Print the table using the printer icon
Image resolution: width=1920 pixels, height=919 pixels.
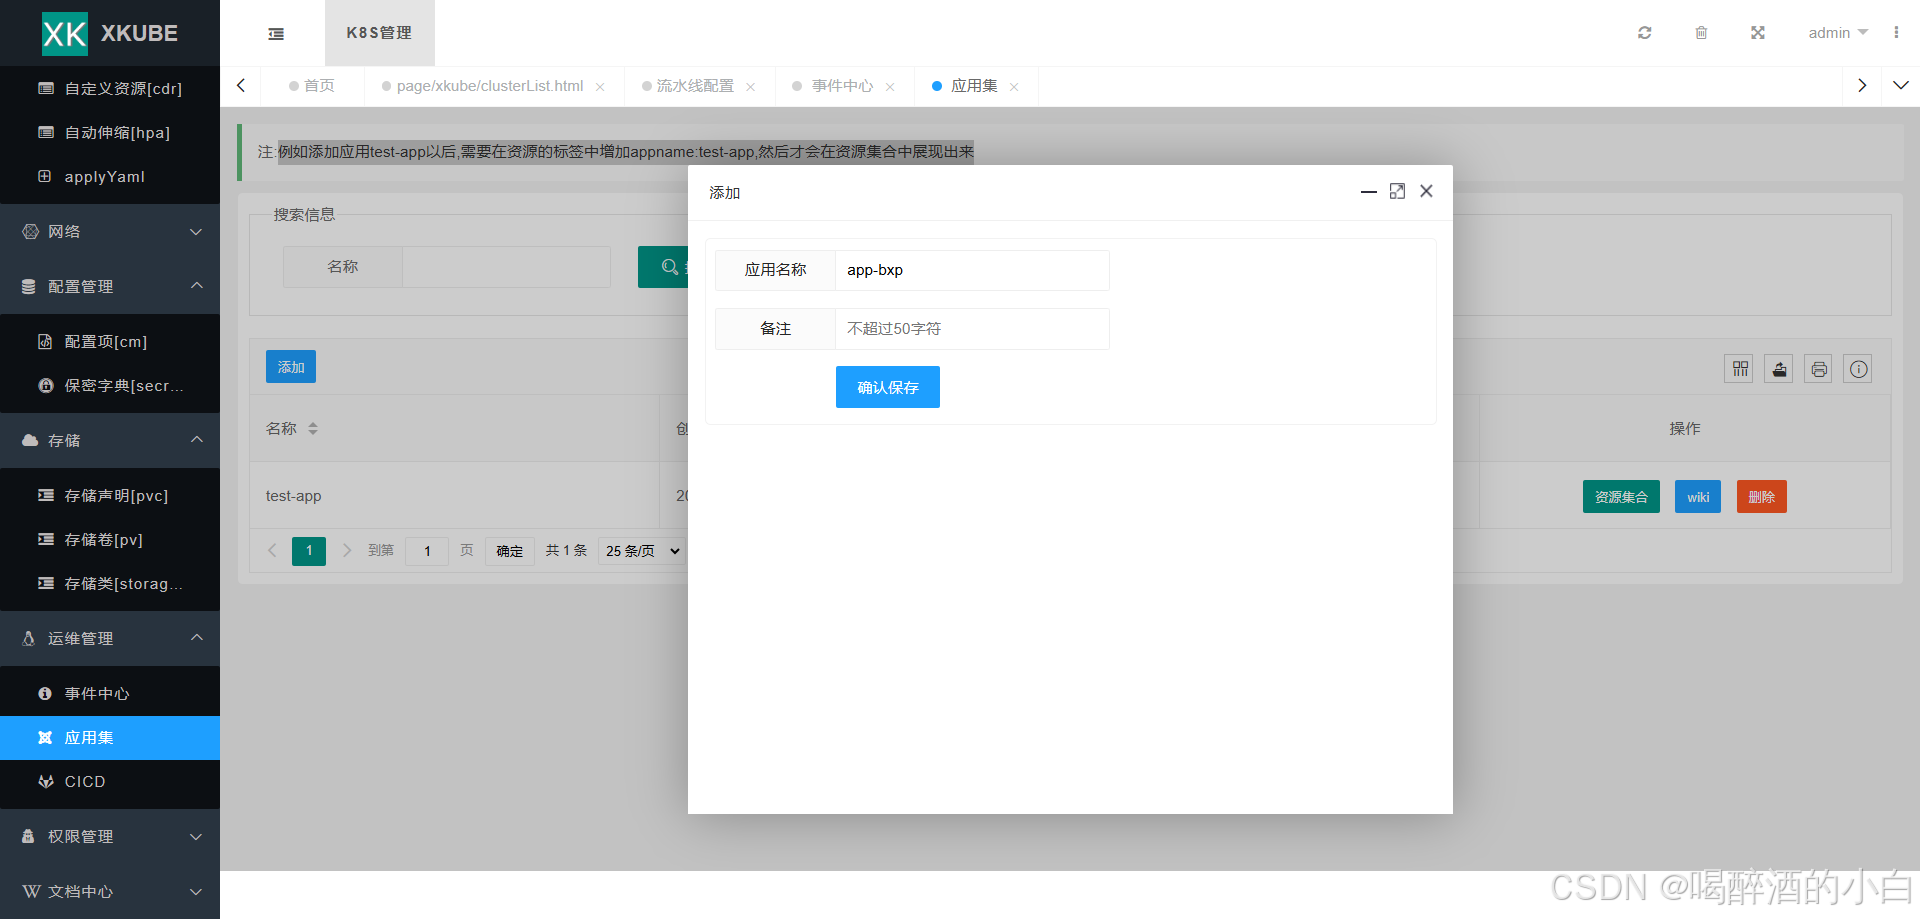[x=1818, y=368]
